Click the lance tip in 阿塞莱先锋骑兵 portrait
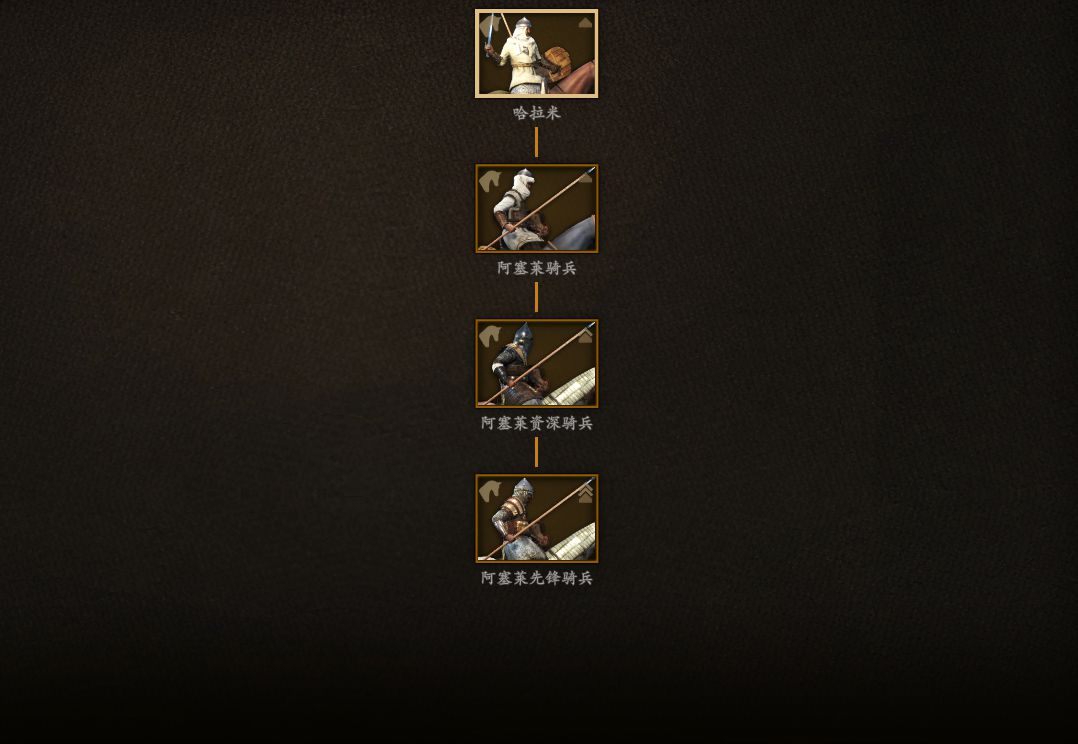 [x=590, y=481]
